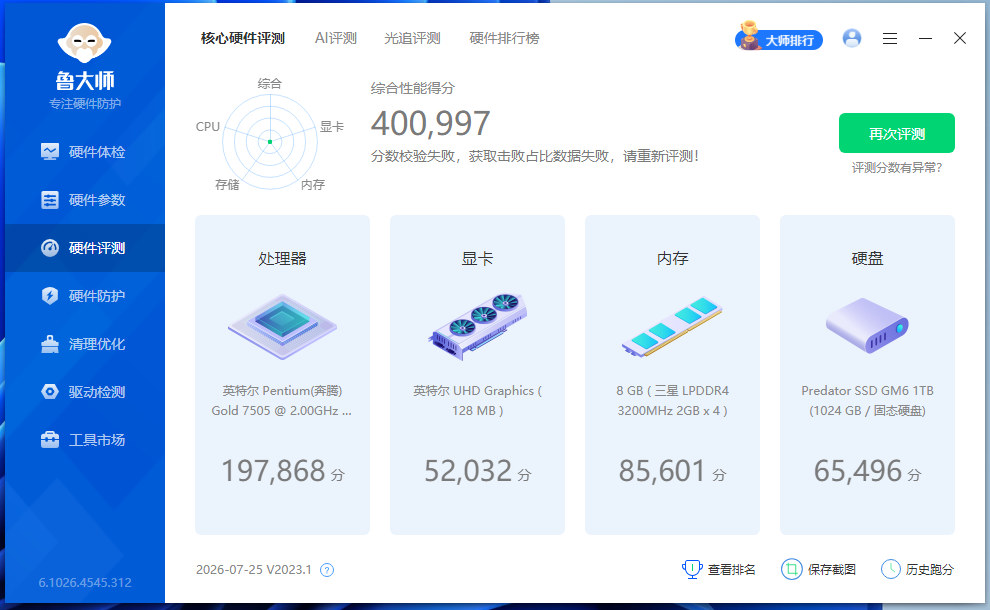Click the 2026-07-25 V2023.1 version text
The image size is (990, 610).
tap(254, 570)
